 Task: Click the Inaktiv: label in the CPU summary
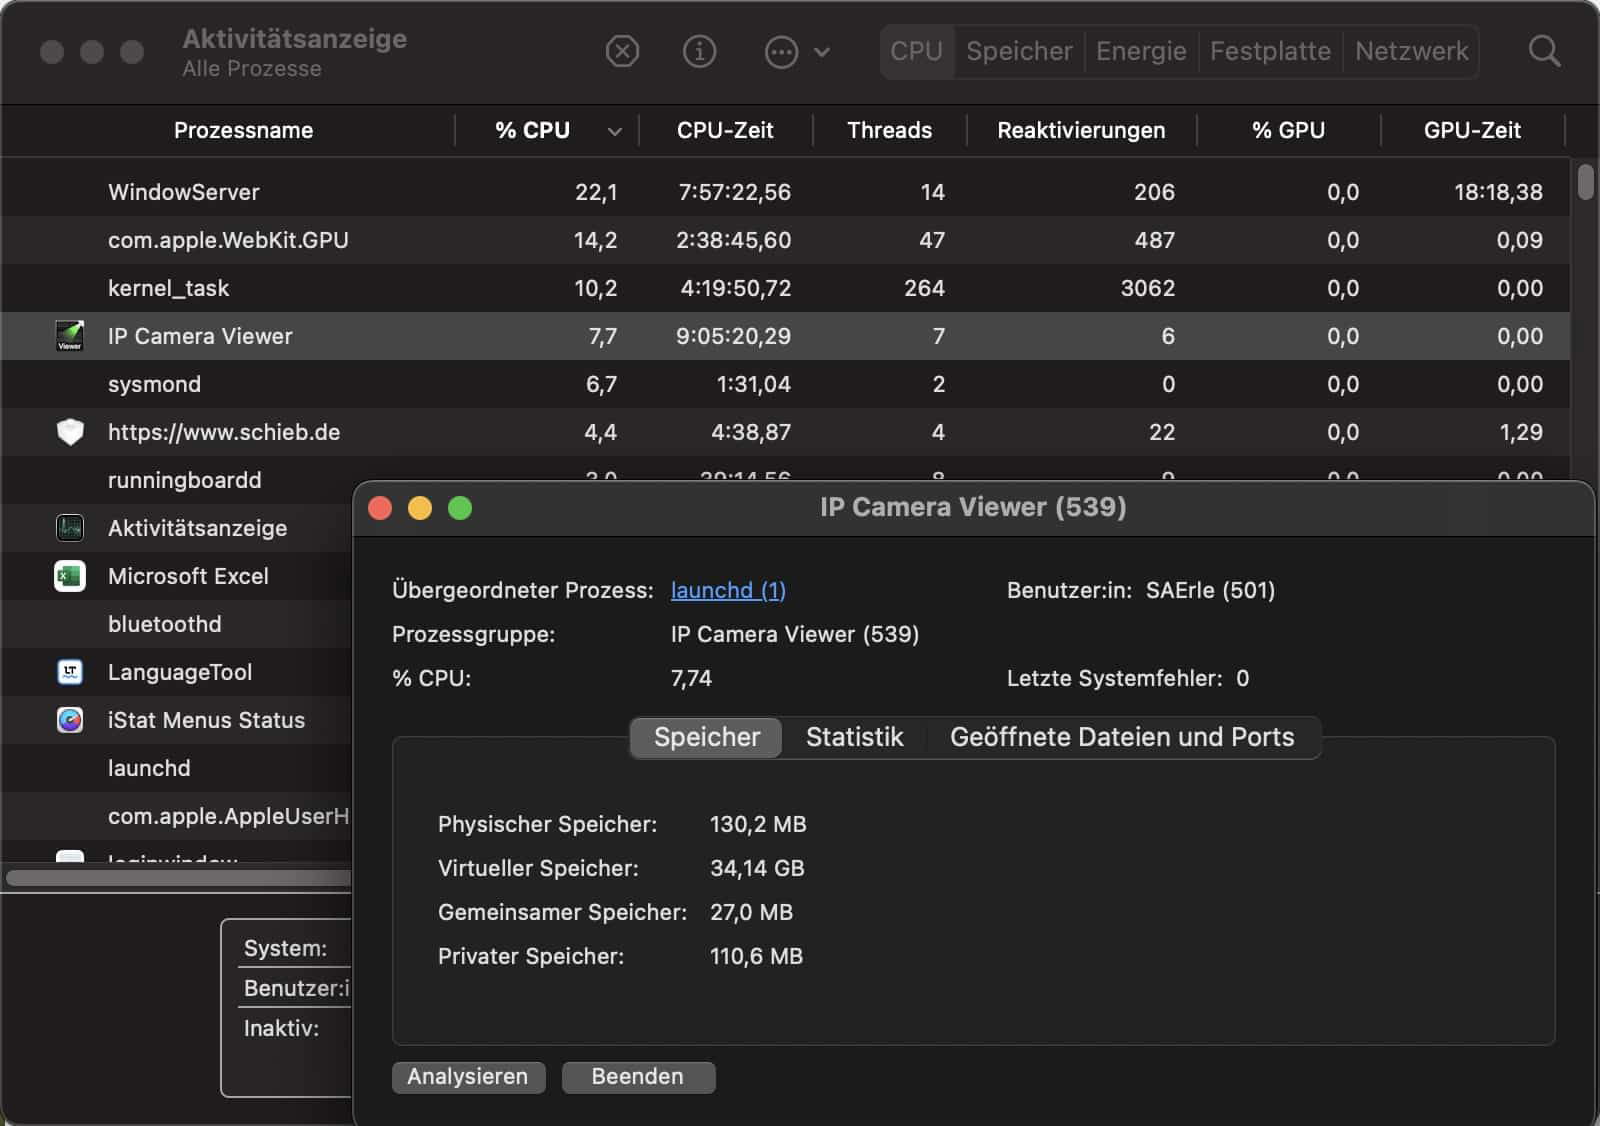(281, 1028)
